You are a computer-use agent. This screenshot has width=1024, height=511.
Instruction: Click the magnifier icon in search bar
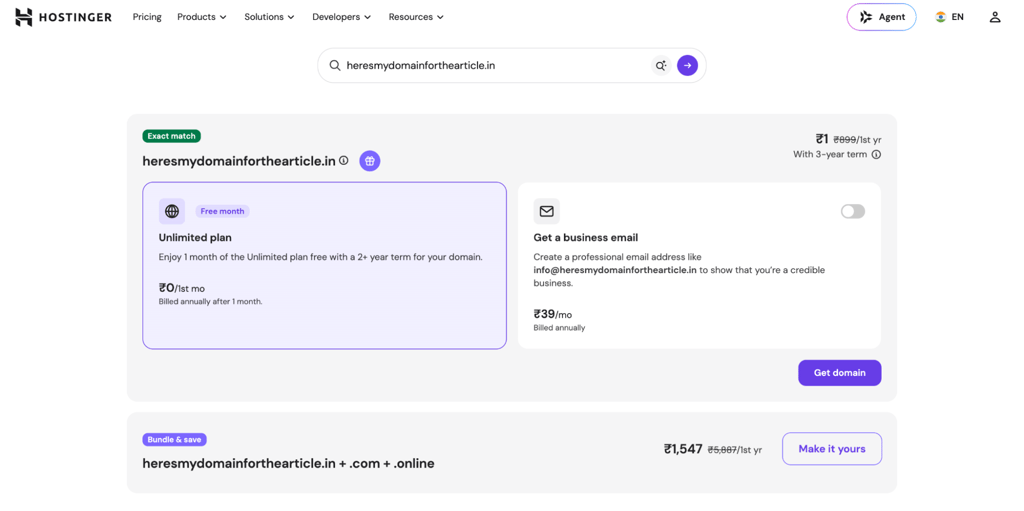click(x=334, y=65)
